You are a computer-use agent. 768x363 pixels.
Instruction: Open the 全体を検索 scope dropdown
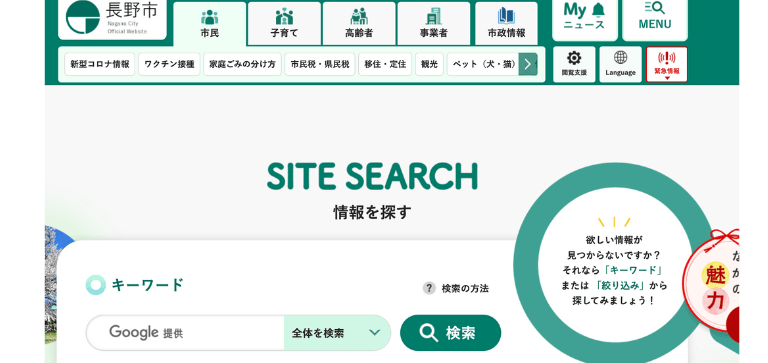(x=337, y=333)
